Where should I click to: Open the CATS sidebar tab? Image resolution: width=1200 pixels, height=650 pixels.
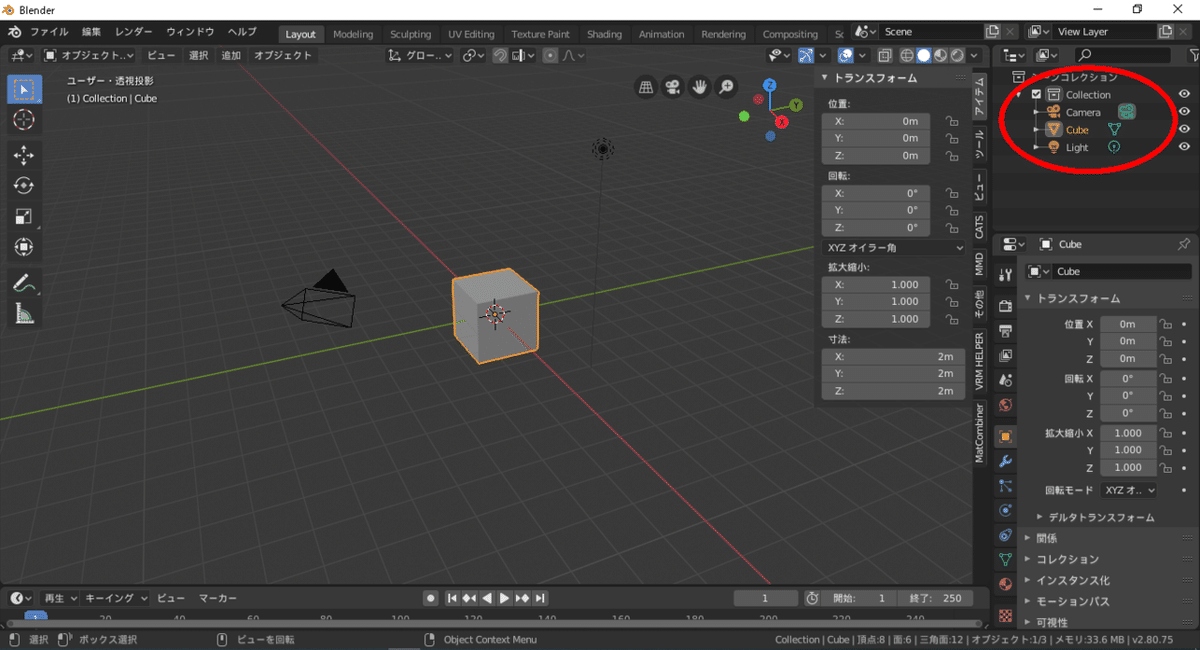pyautogui.click(x=980, y=226)
